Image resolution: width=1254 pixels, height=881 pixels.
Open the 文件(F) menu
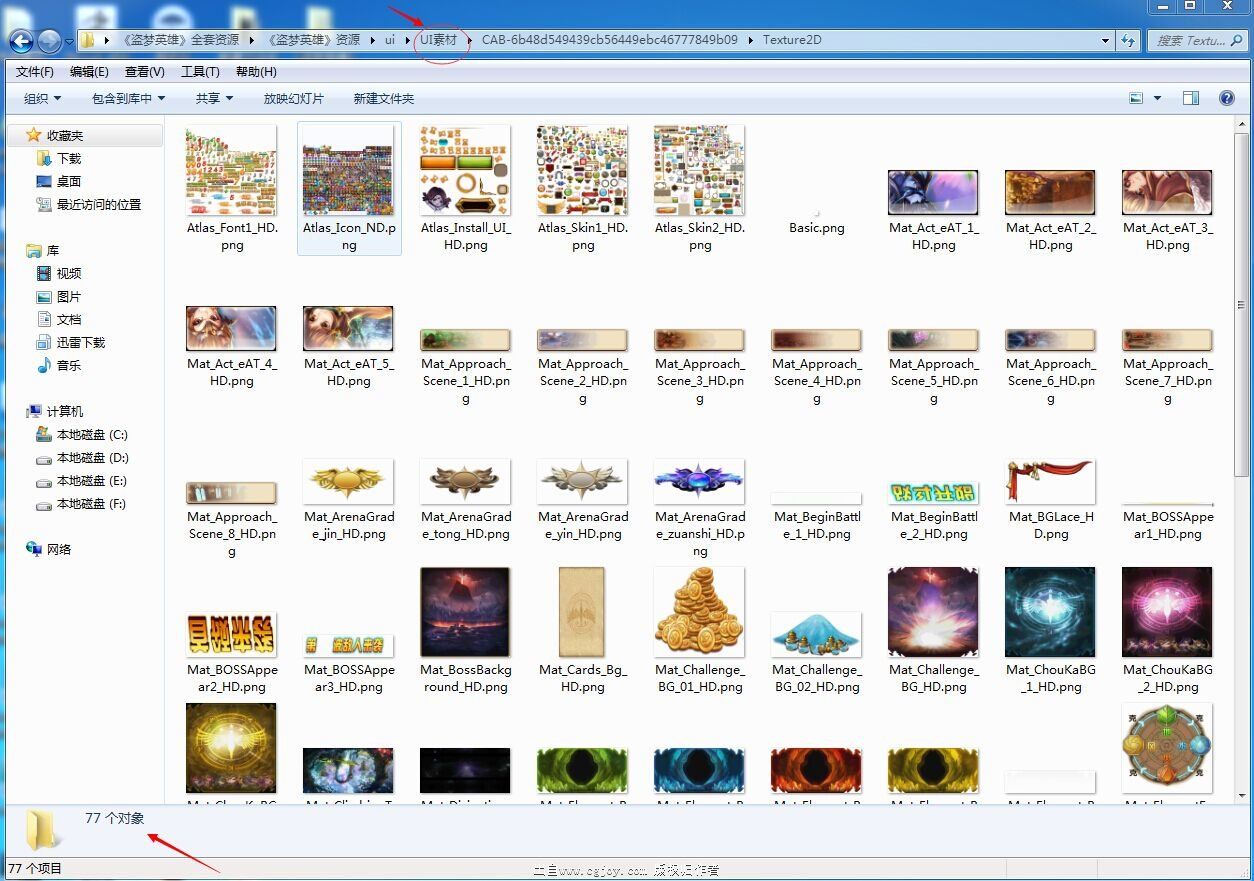pyautogui.click(x=35, y=72)
